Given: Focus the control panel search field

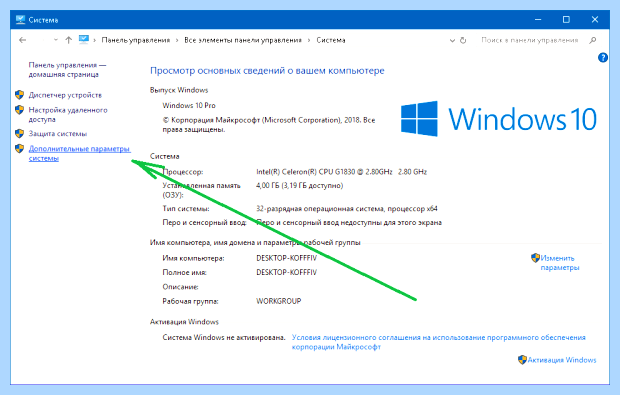Looking at the screenshot, I should click(x=530, y=40).
